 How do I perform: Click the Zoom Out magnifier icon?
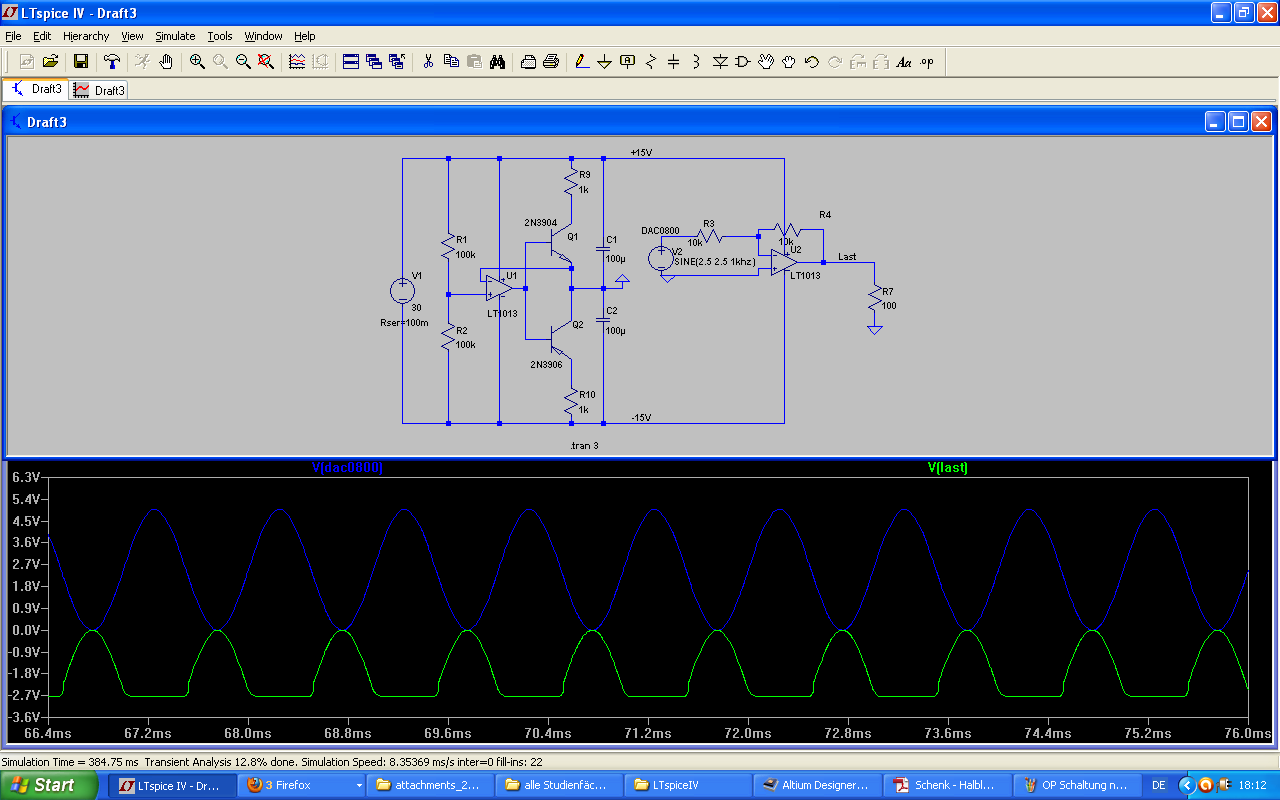click(243, 62)
